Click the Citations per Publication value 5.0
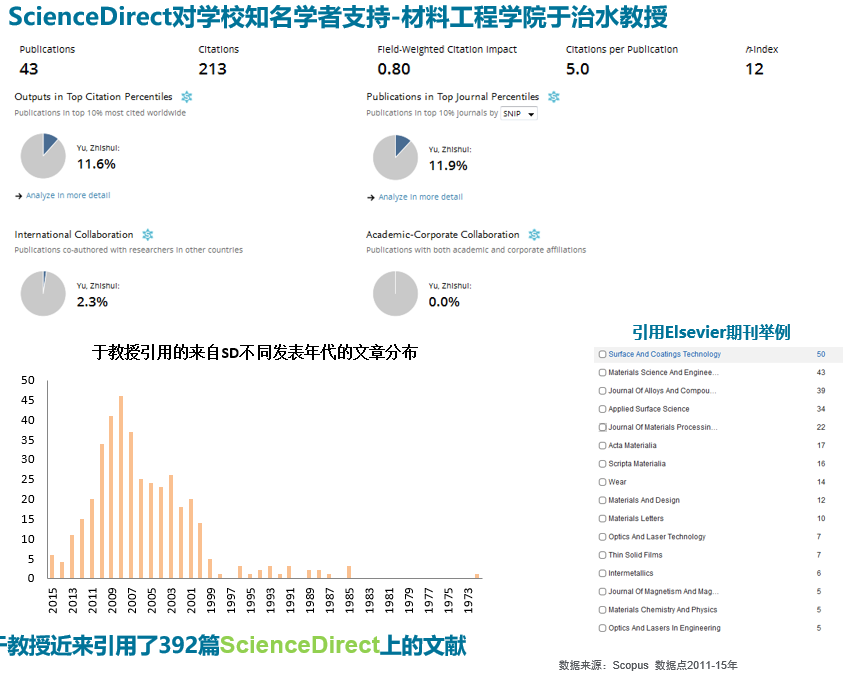 coord(578,69)
